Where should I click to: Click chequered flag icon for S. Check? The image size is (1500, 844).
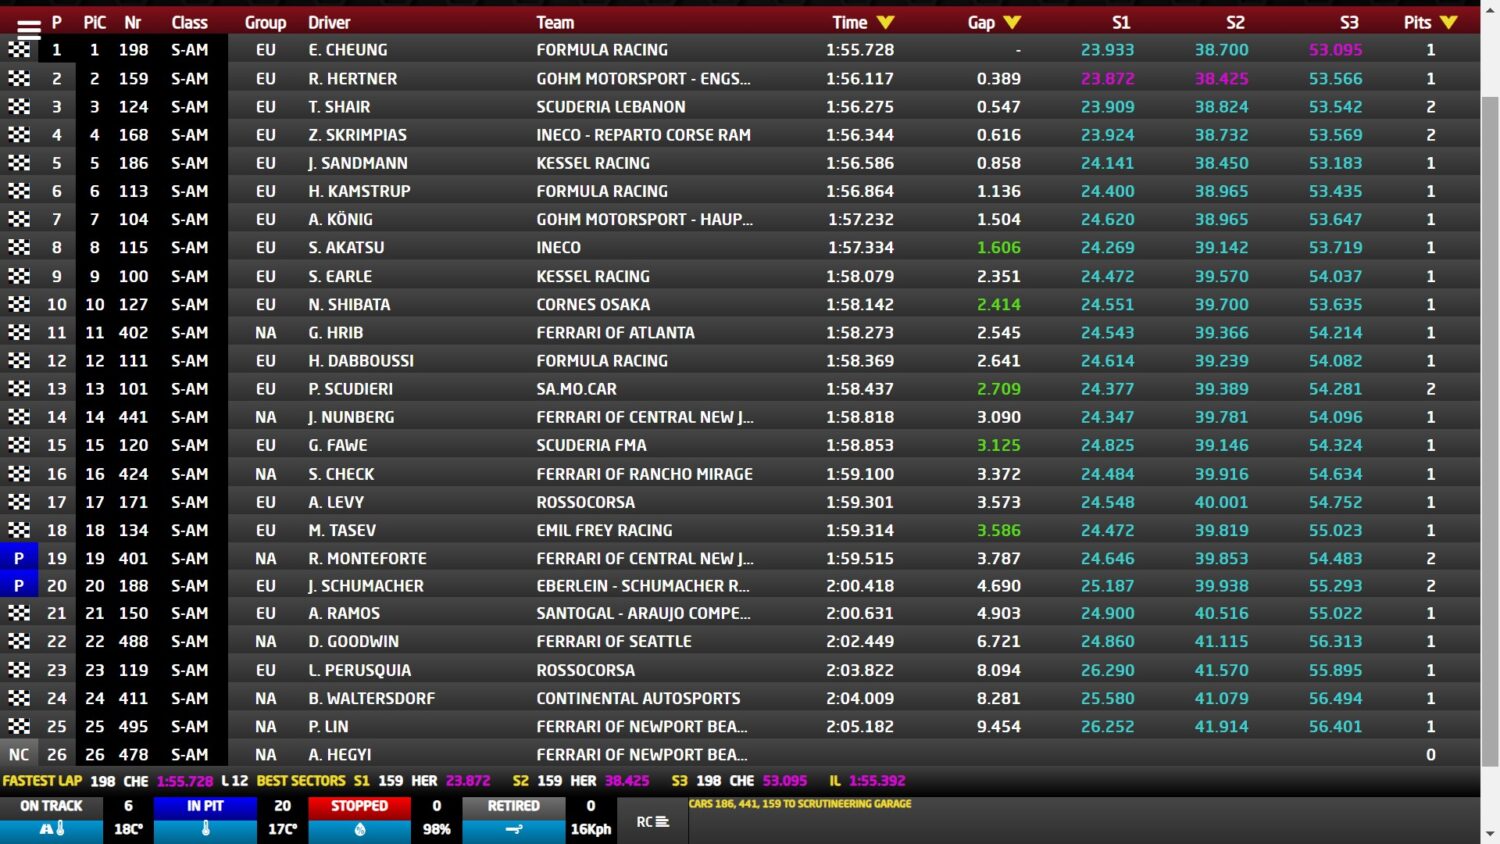pyautogui.click(x=19, y=473)
